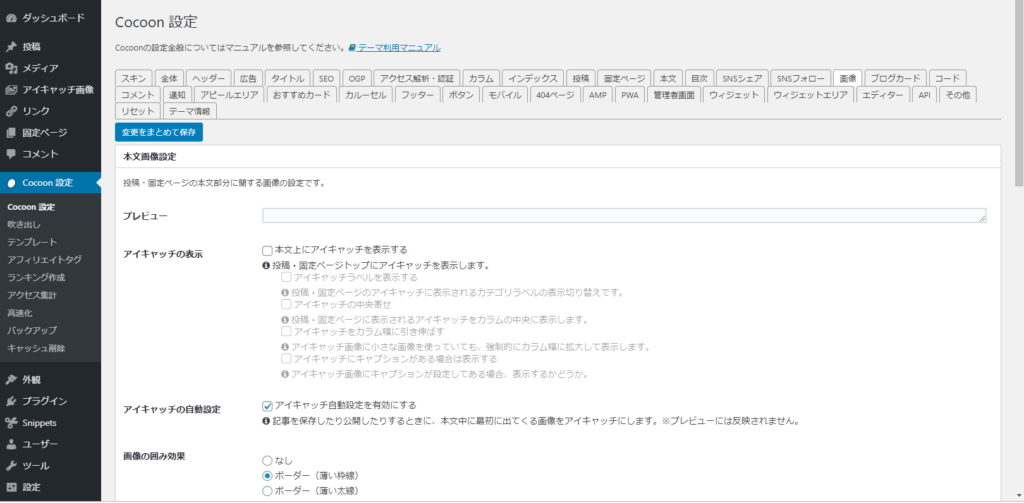Open the OGP tab
The width and height of the screenshot is (1024, 503).
(357, 78)
